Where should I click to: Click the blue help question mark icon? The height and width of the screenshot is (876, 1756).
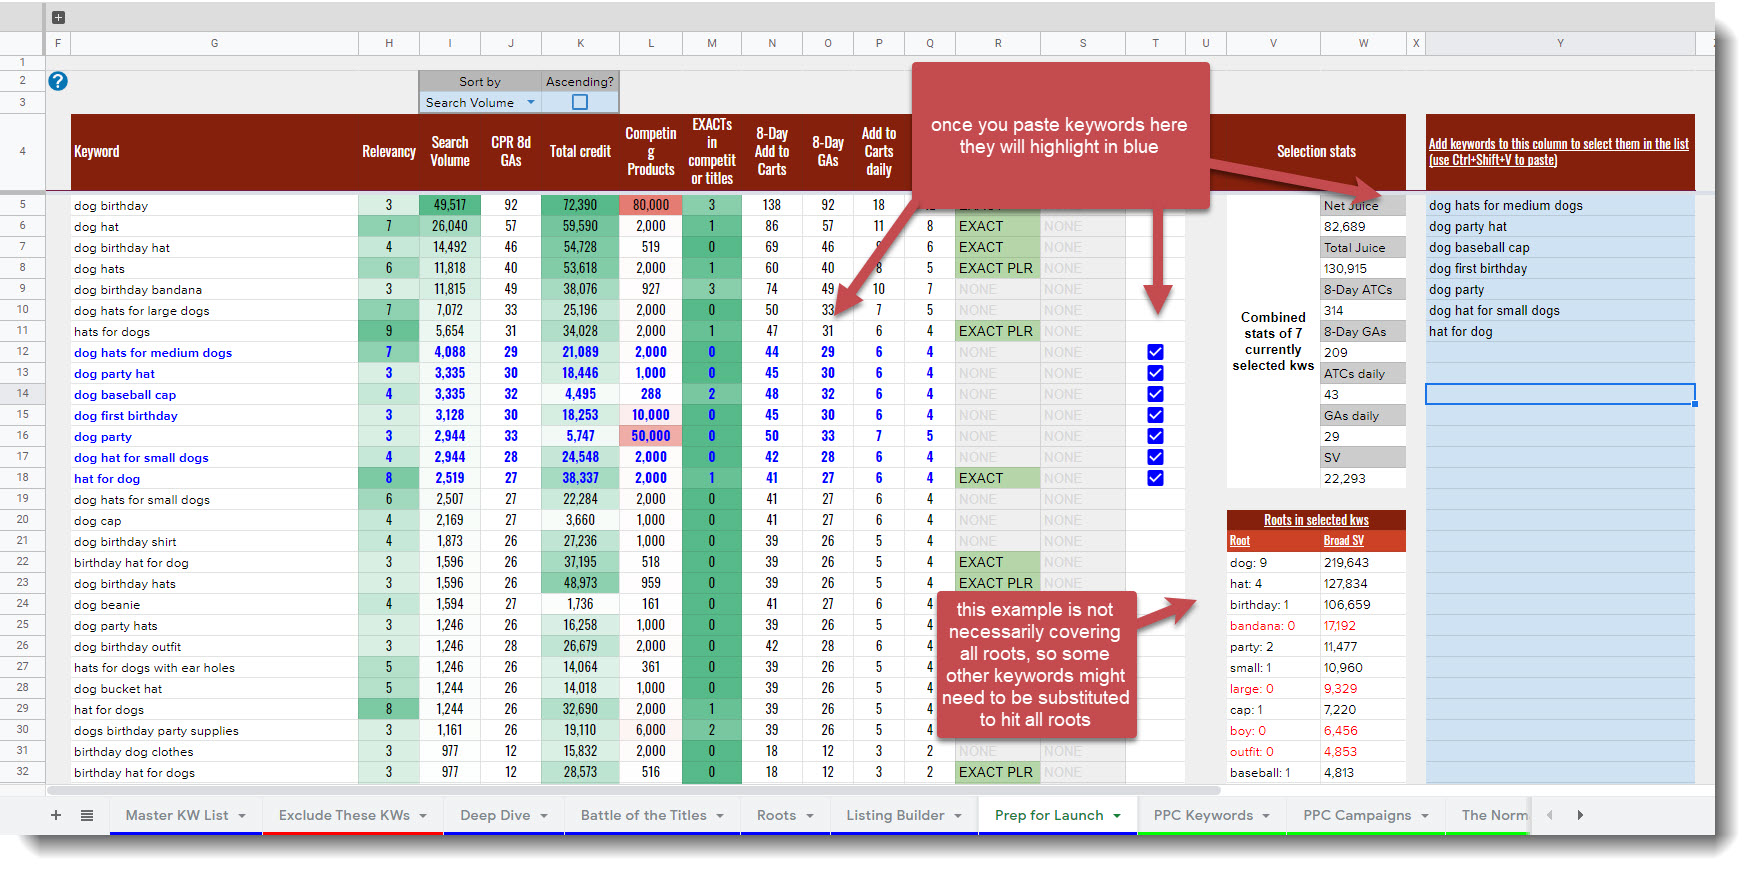58,81
